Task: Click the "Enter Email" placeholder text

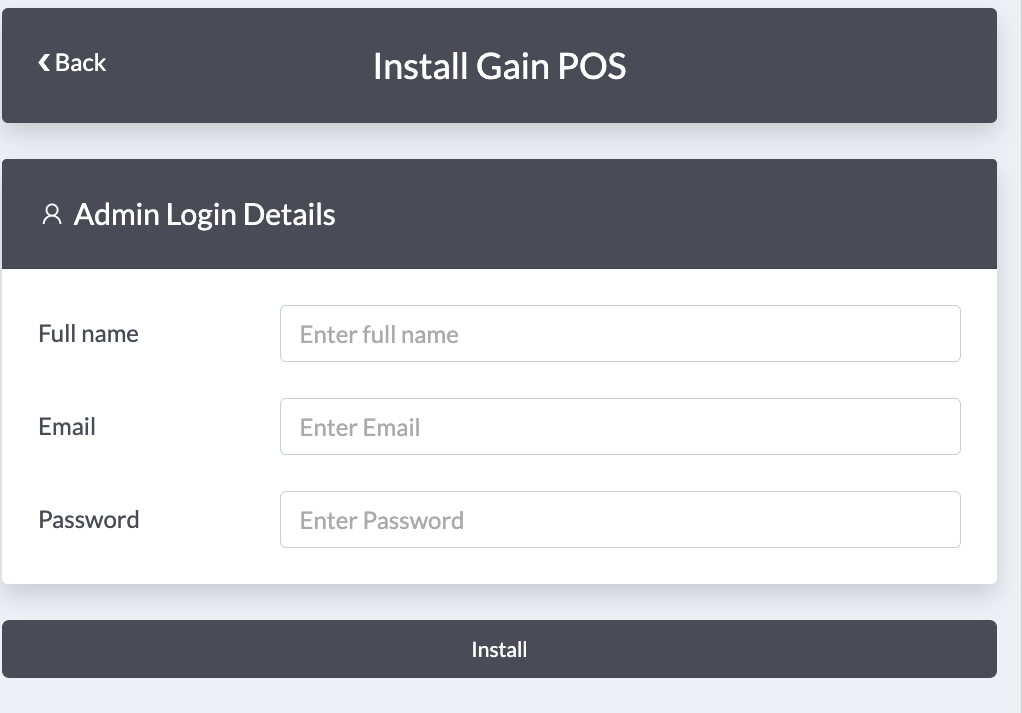Action: coord(360,428)
